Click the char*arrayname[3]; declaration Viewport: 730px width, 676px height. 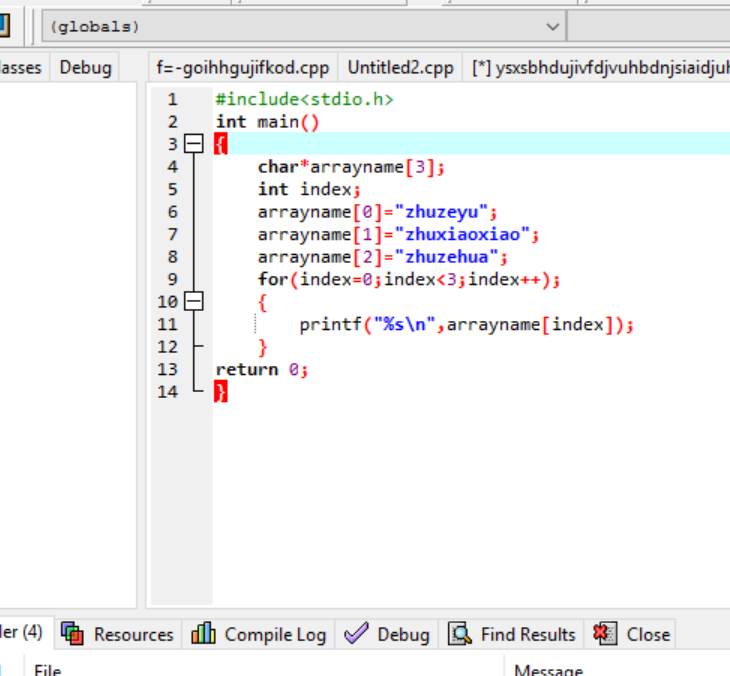click(x=351, y=167)
